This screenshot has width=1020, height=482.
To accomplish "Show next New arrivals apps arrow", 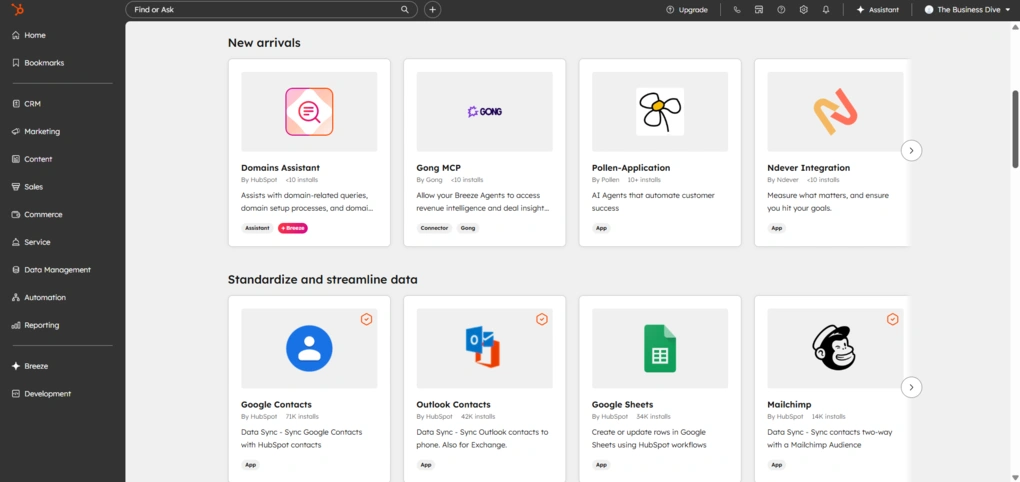I will point(911,150).
